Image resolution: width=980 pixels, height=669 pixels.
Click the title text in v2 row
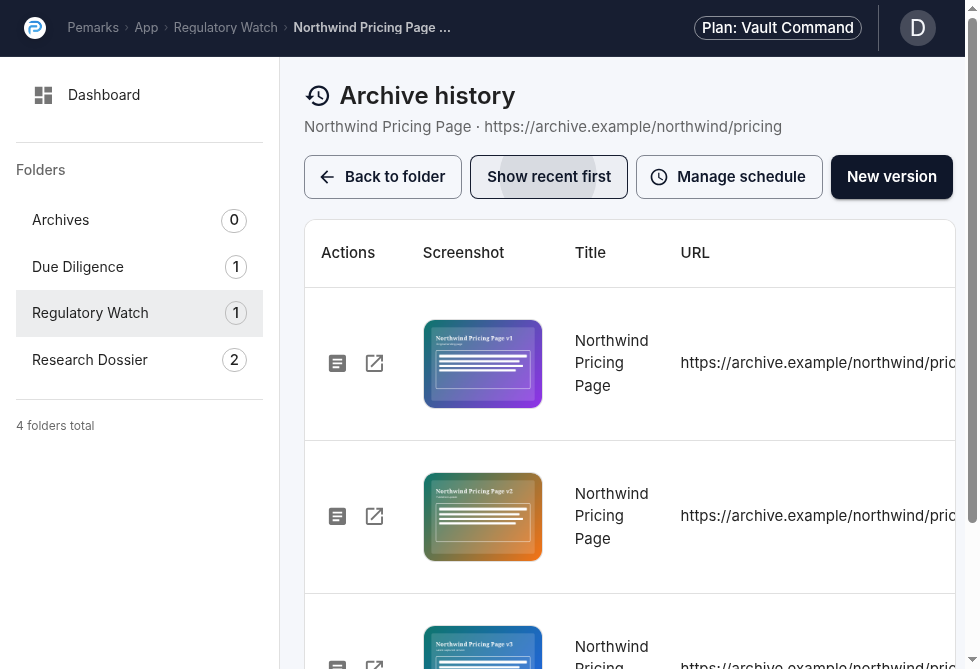[x=611, y=516]
